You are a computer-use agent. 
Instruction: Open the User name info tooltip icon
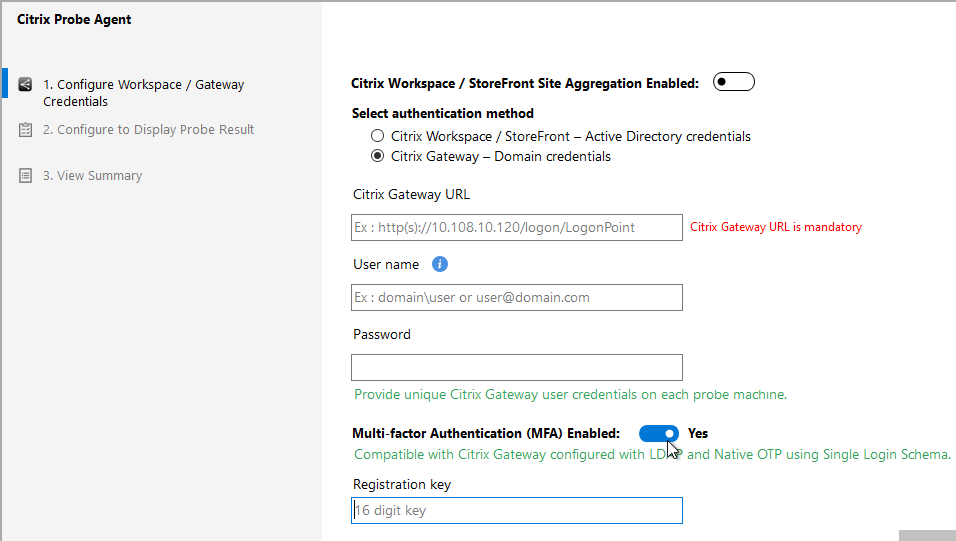point(440,264)
